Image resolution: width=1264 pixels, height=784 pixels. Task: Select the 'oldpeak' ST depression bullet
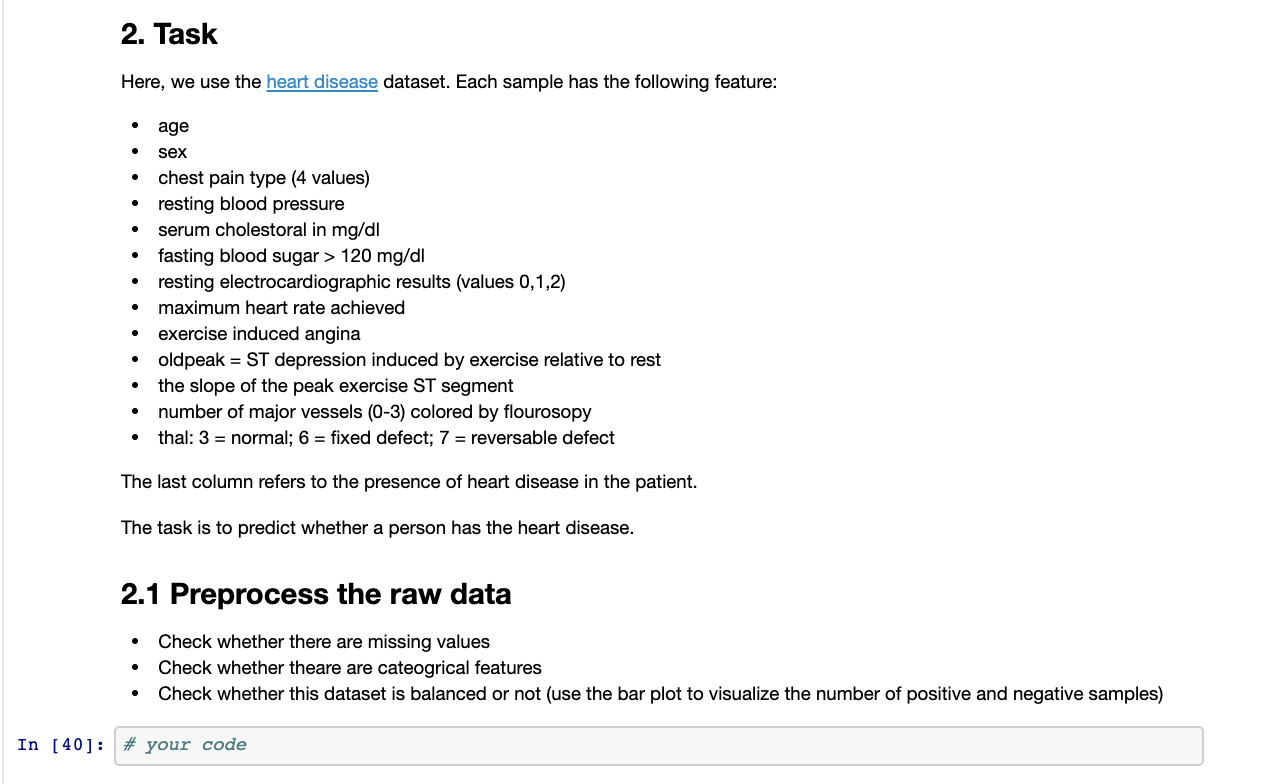point(409,359)
